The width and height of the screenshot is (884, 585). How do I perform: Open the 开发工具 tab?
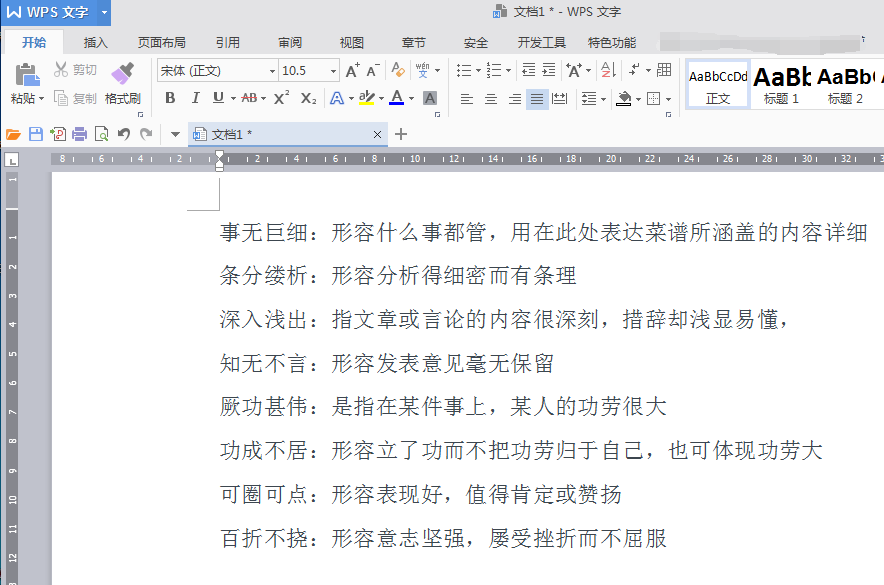541,42
